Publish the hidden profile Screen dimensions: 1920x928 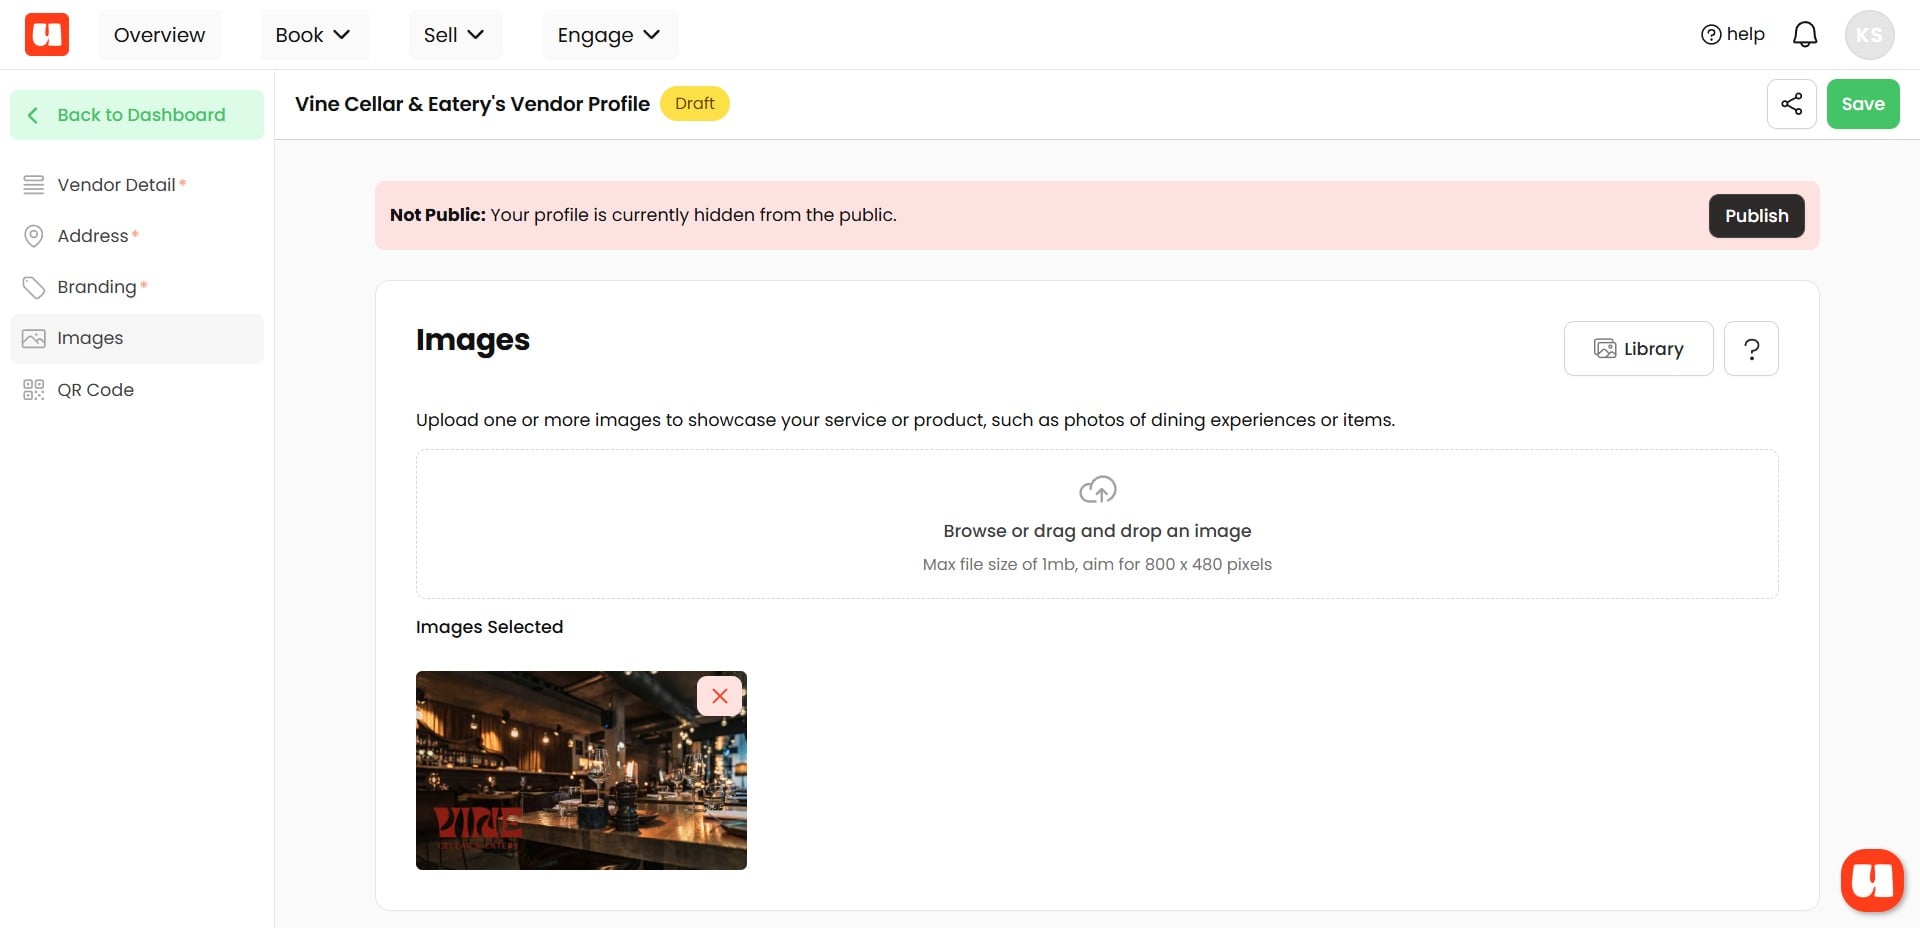(1756, 215)
